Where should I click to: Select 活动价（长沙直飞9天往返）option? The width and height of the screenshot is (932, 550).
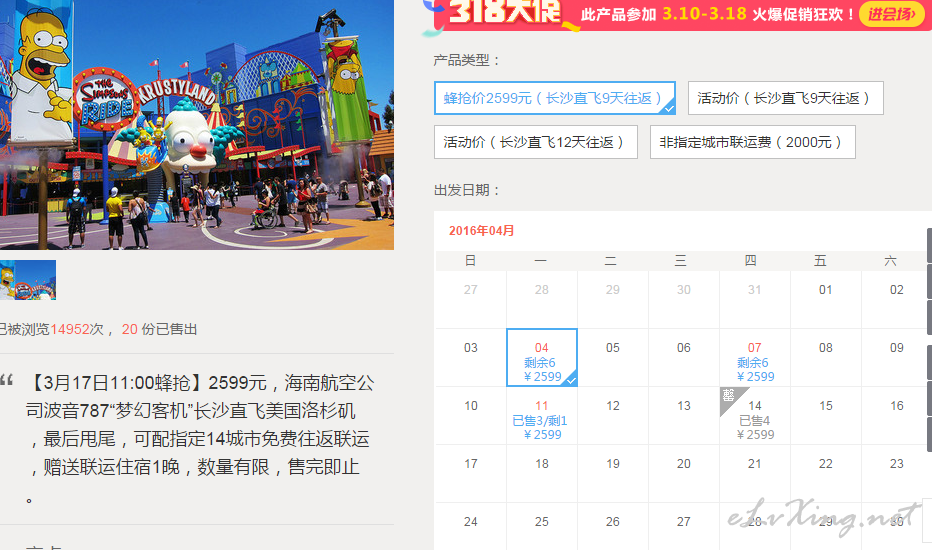point(785,98)
